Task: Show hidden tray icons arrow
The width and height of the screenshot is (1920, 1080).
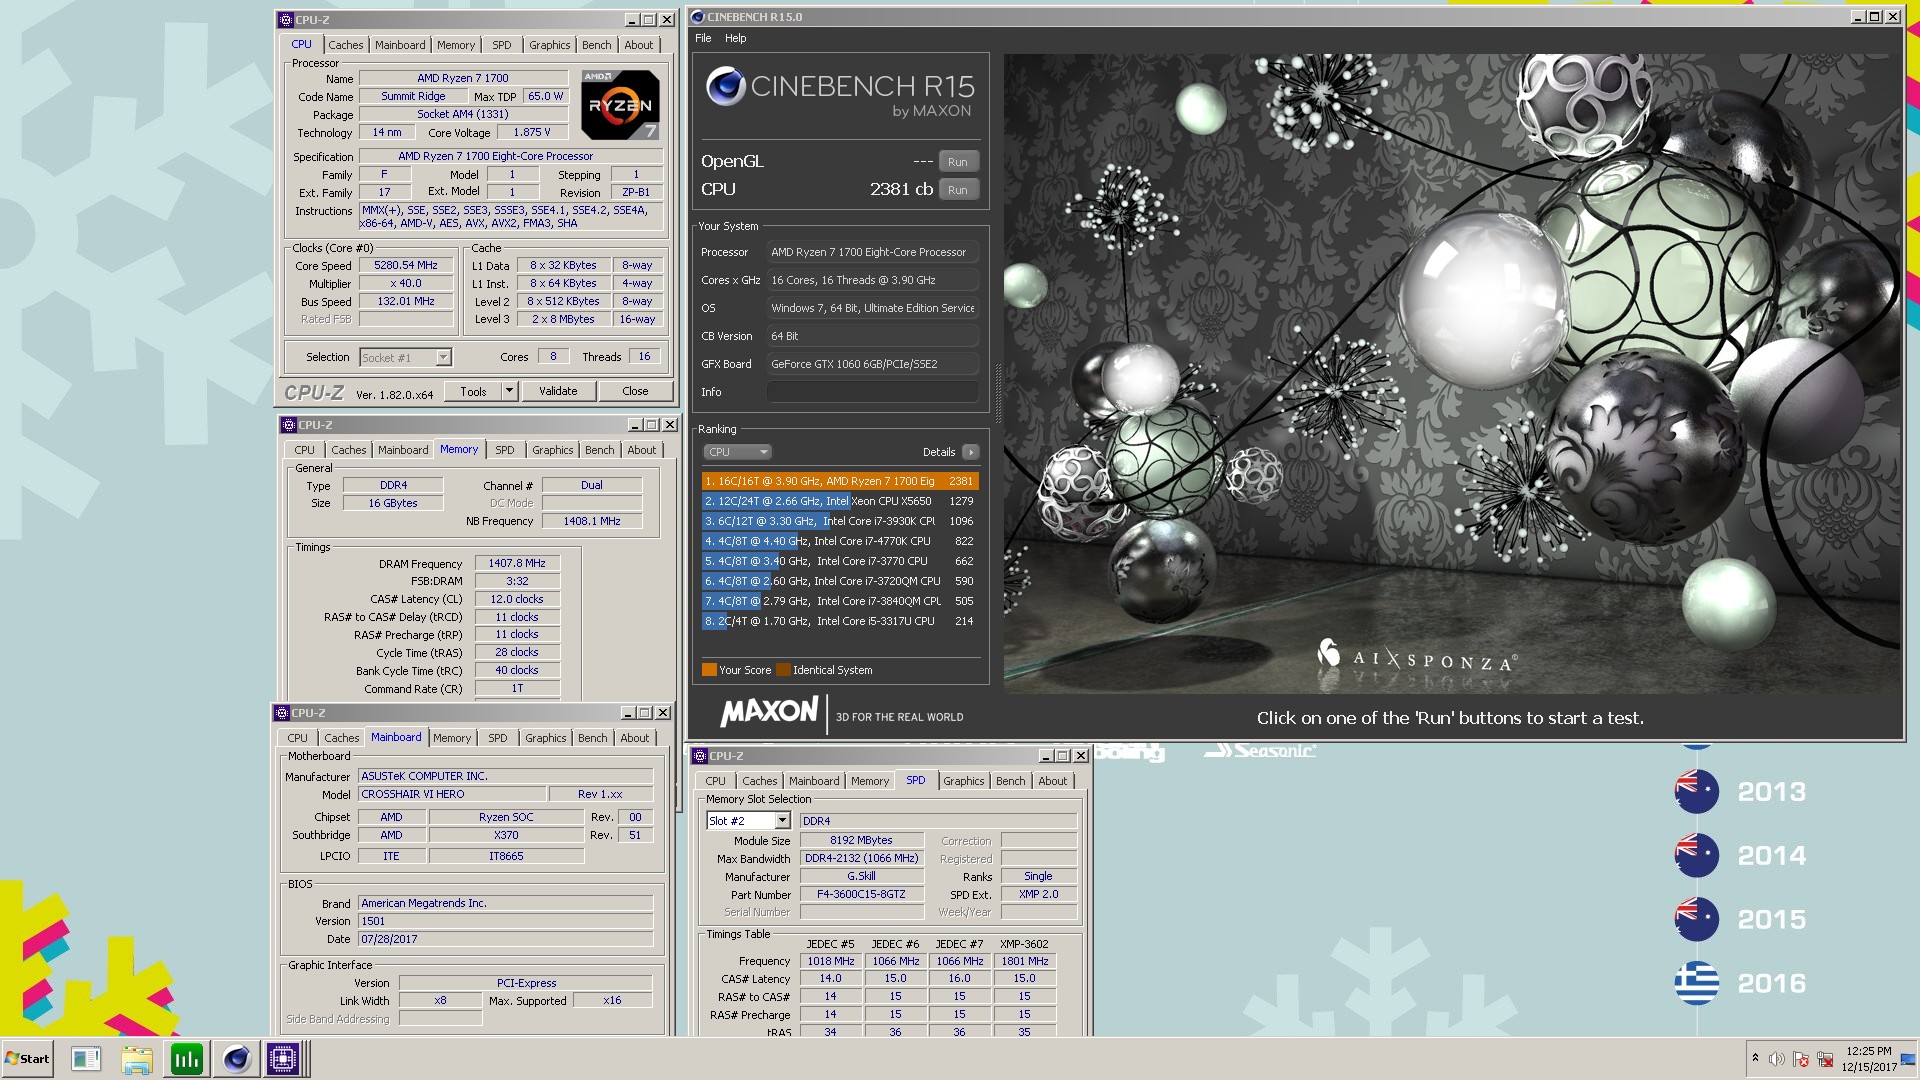Action: [1755, 1058]
